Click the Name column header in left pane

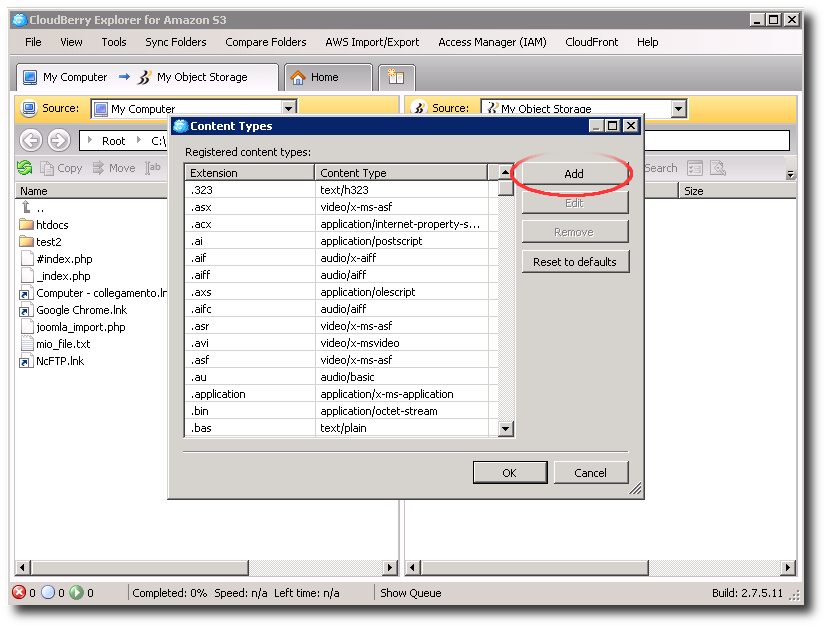91,191
